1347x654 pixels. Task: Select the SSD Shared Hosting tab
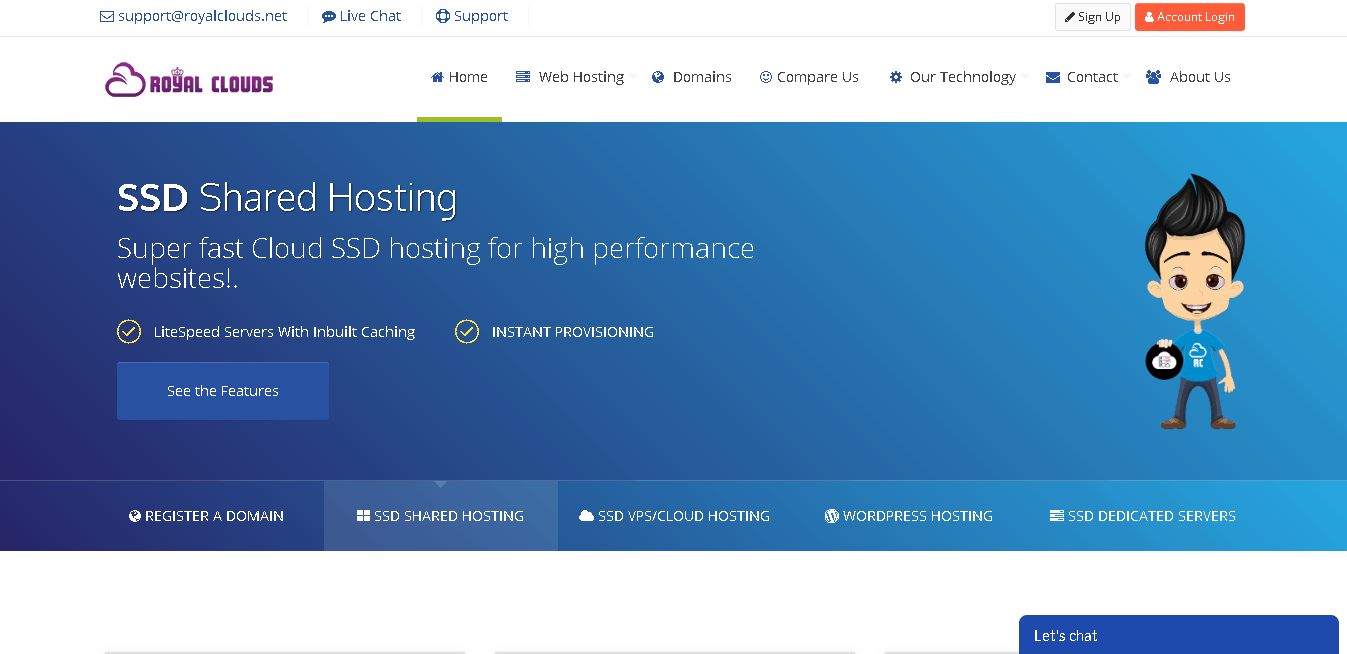(441, 516)
